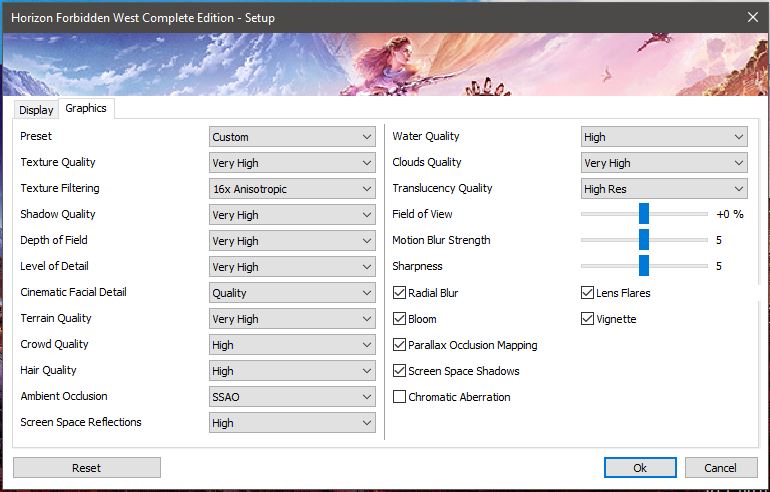The image size is (770, 492).
Task: Expand the Depth of Field dropdown
Action: tap(292, 241)
